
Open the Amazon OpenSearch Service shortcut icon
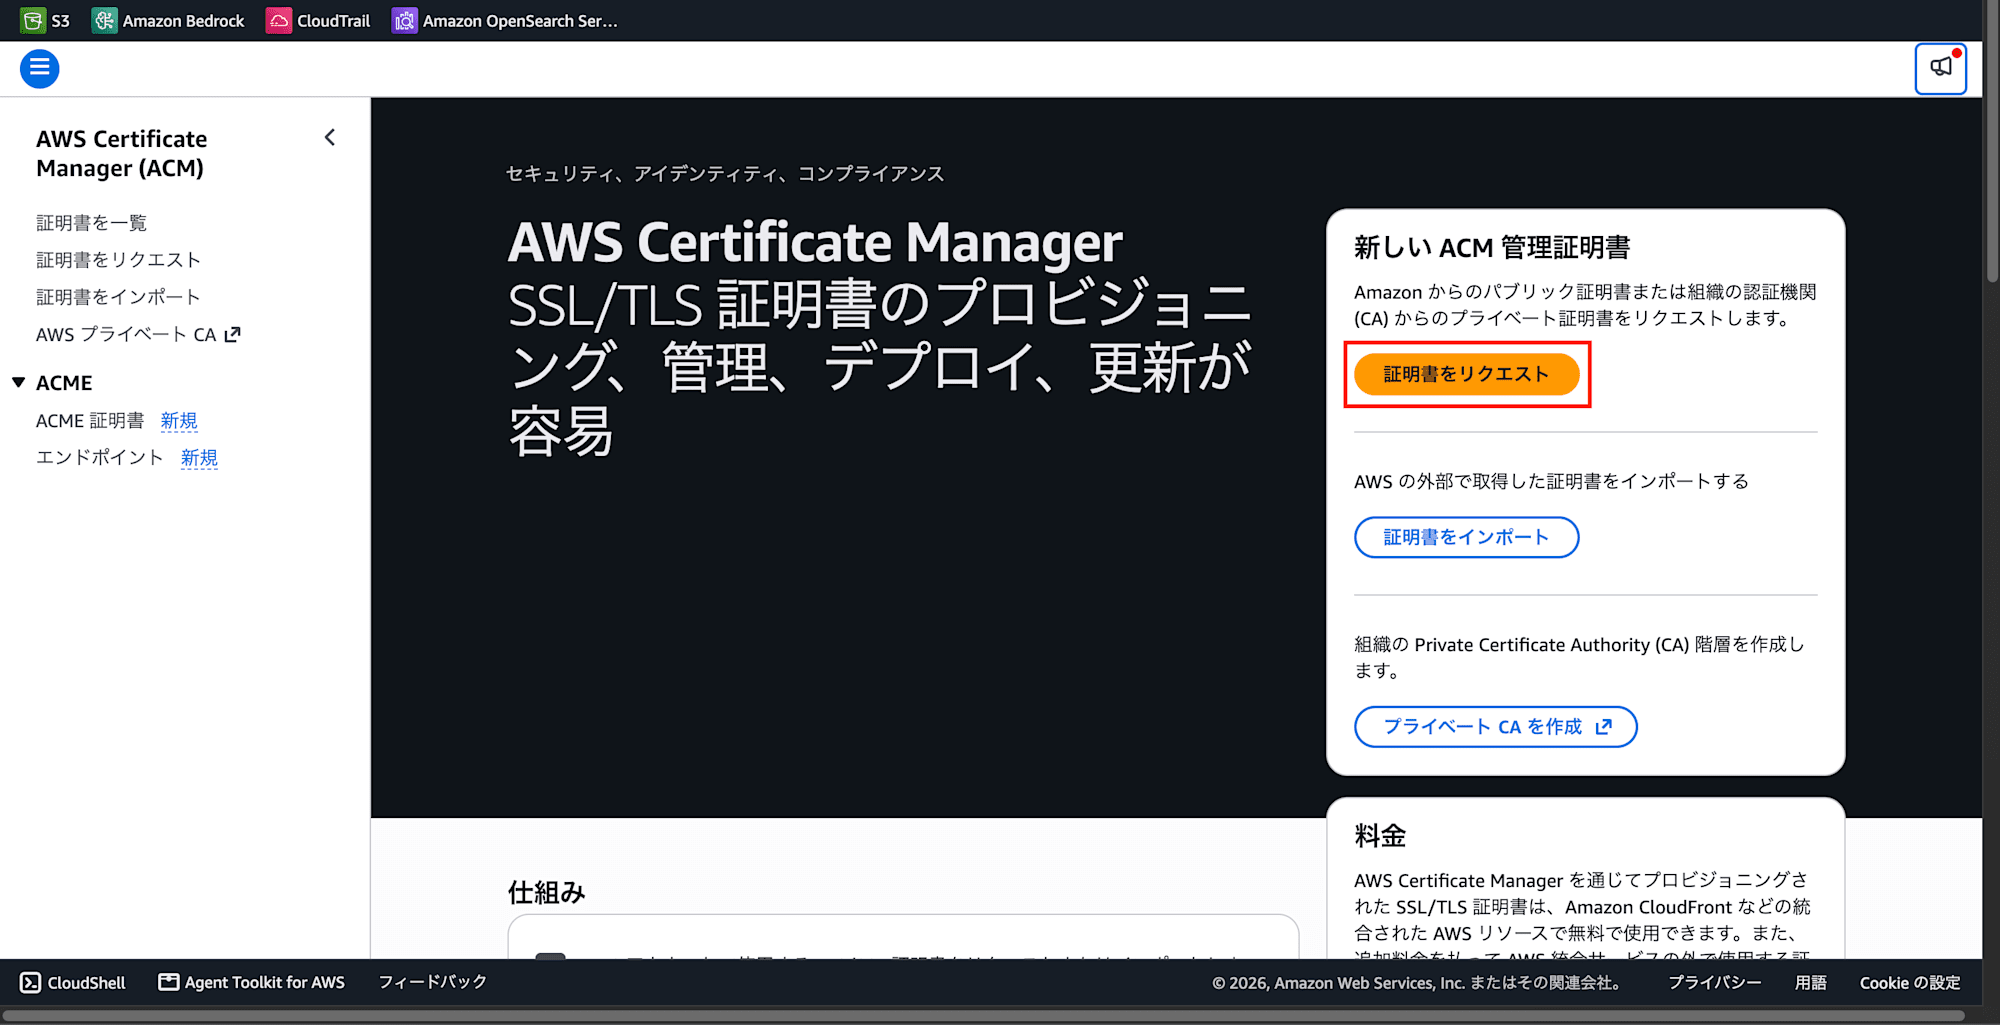[x=404, y=20]
